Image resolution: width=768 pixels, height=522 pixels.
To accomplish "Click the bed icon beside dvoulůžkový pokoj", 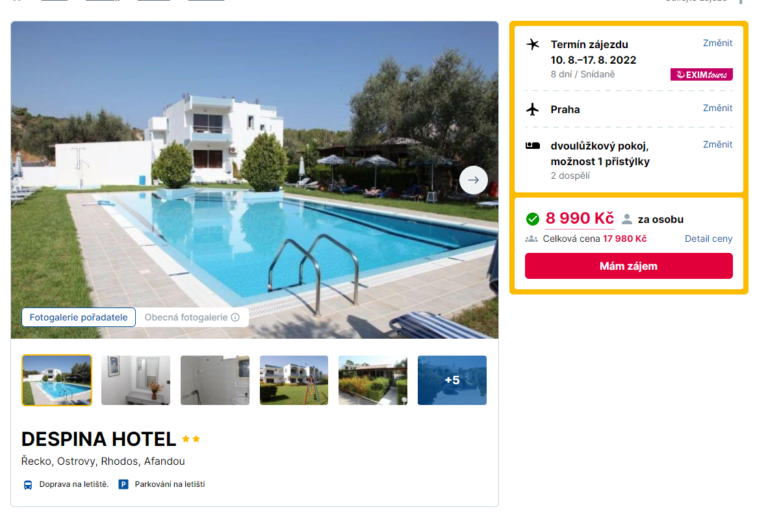I will coord(532,145).
